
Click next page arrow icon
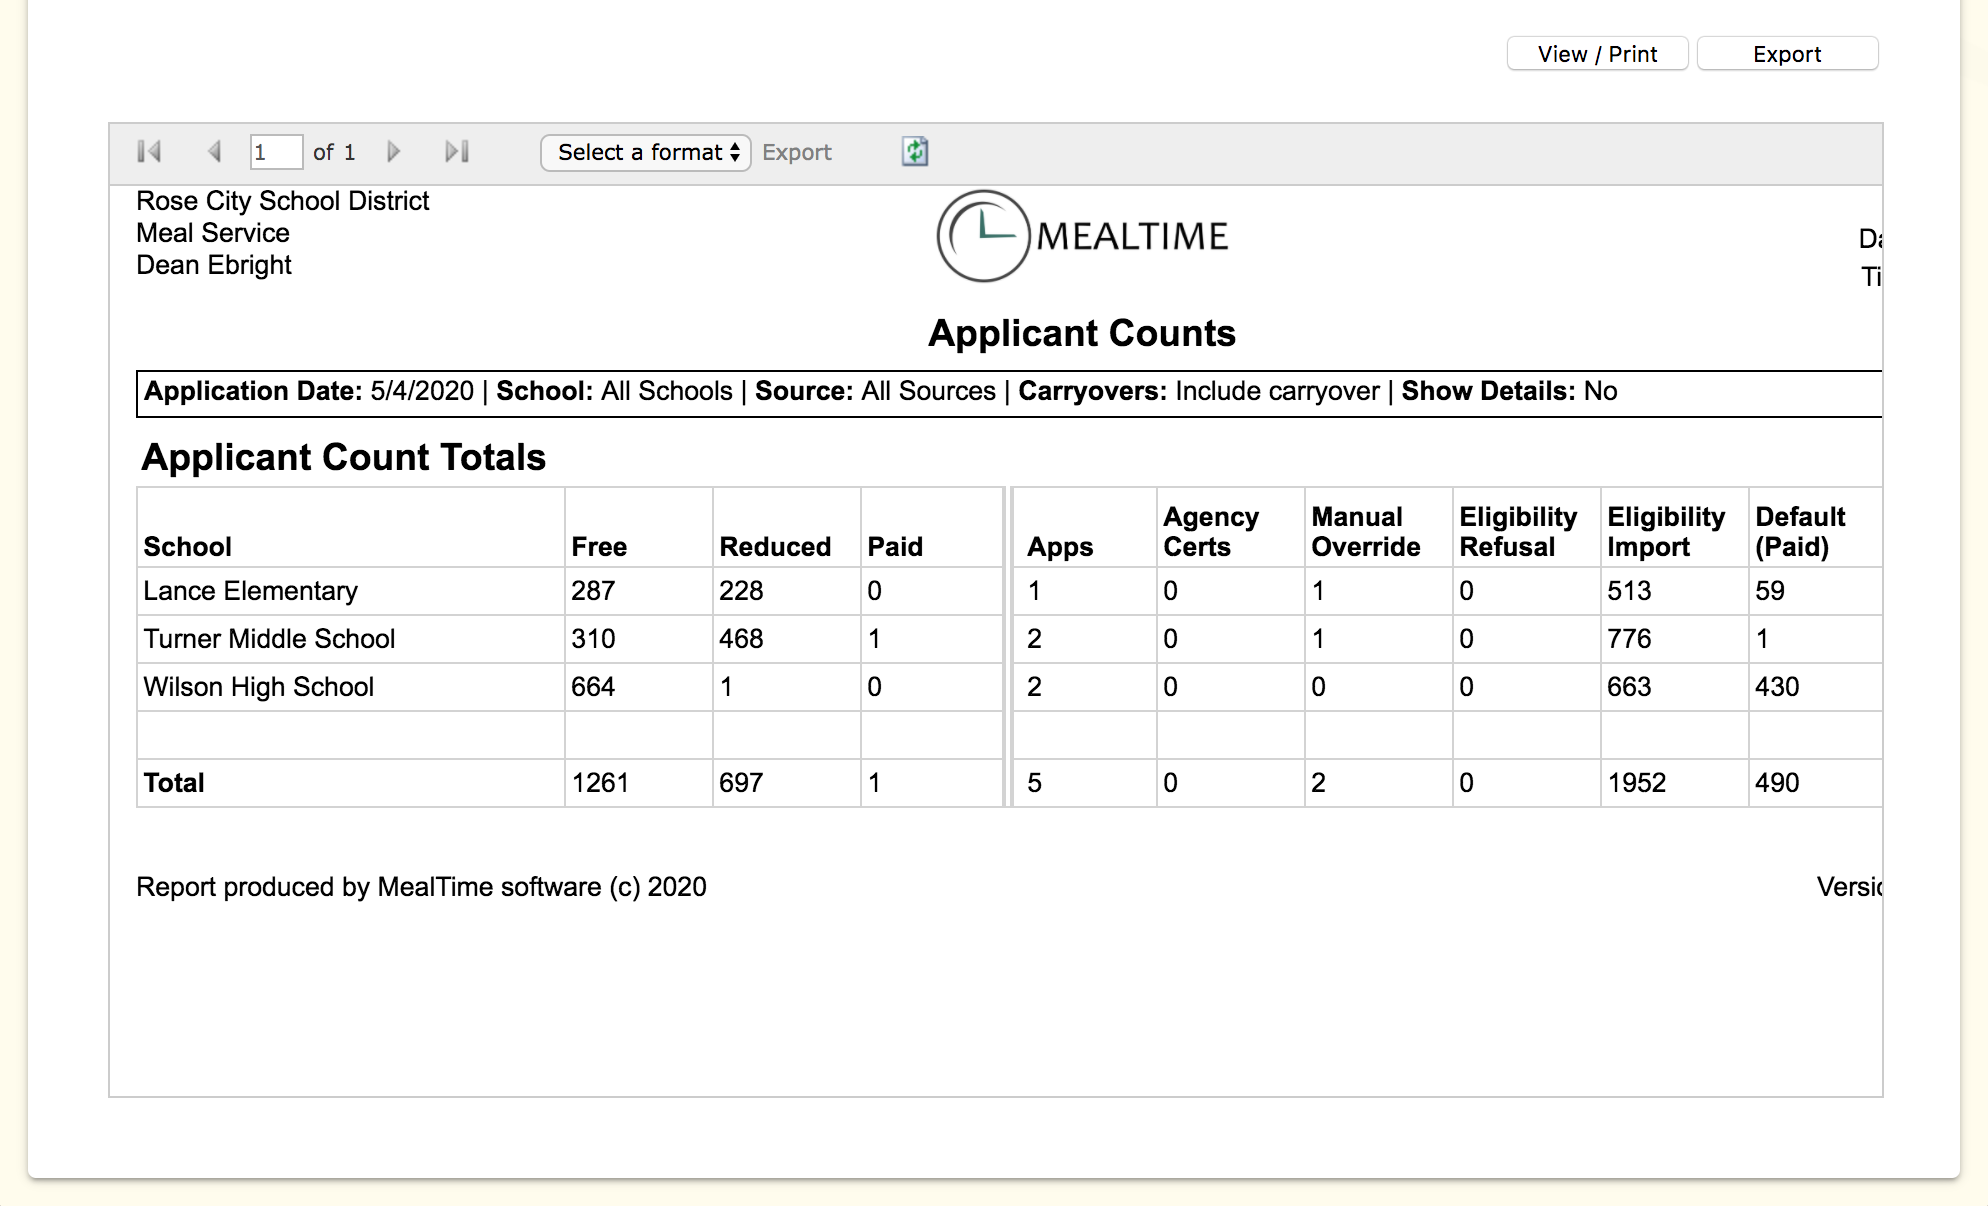[393, 151]
